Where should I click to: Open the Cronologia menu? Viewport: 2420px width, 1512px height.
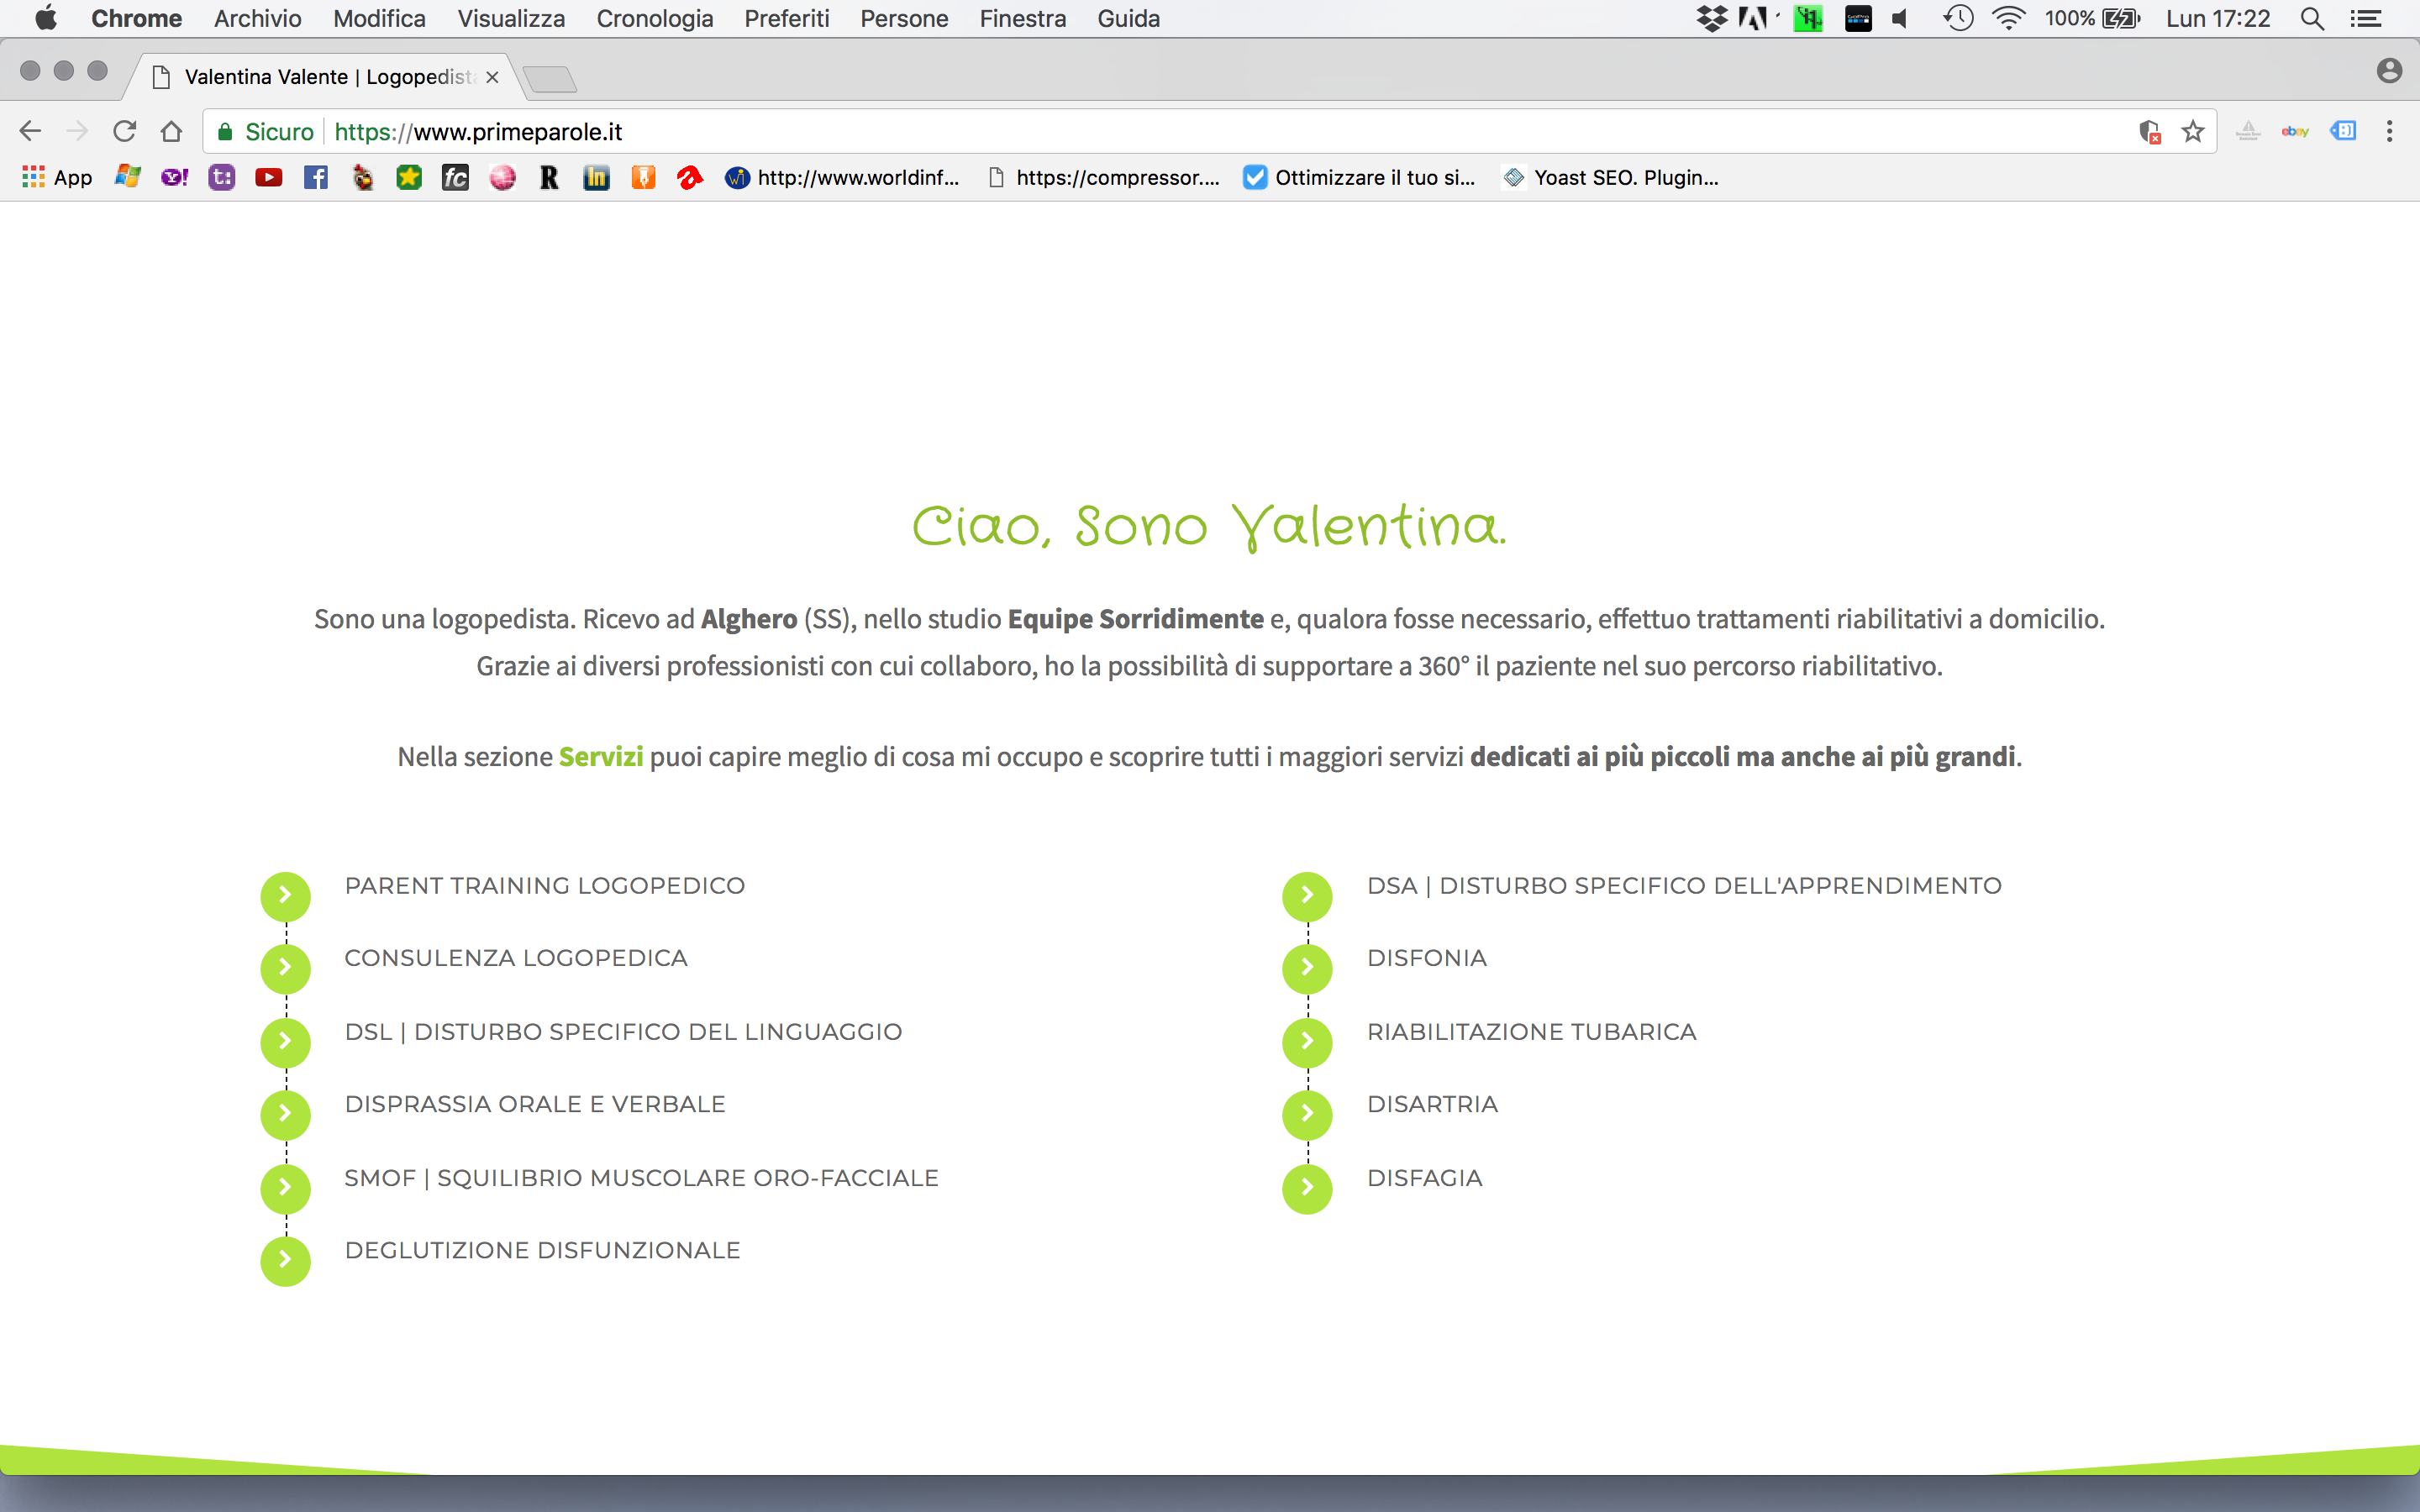coord(654,18)
